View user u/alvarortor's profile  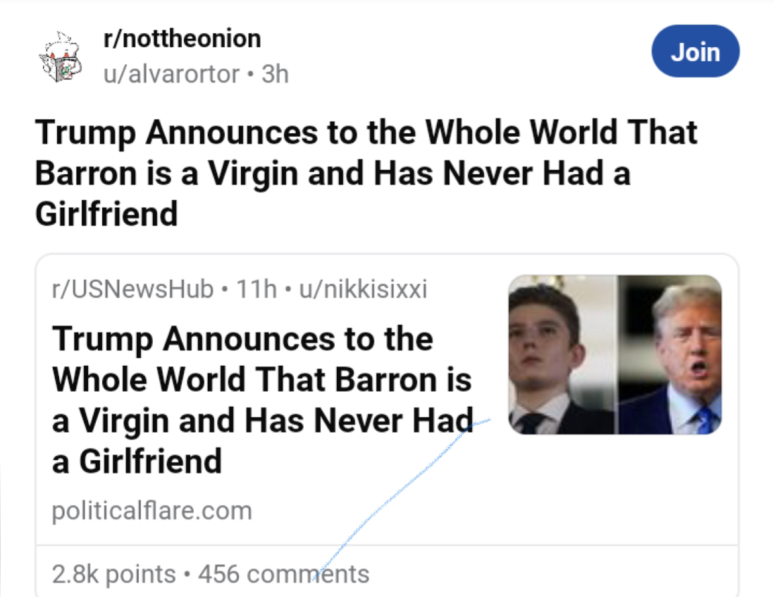tap(171, 73)
